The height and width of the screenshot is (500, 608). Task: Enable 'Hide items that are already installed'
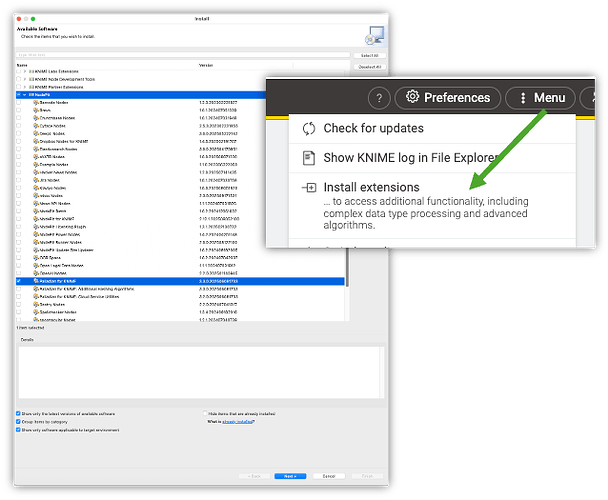coord(204,413)
